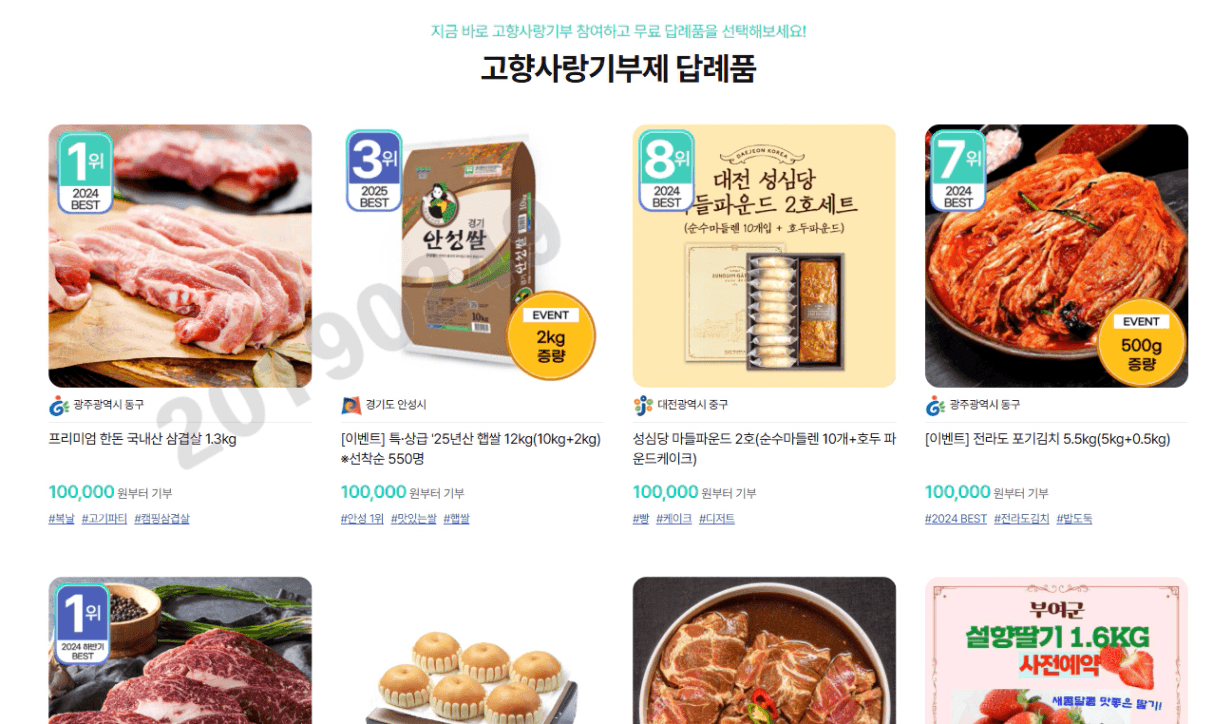Viewport: 1213px width, 724px height.
Task: Click the 3위 2025 BEST badge on rice
Action: (x=374, y=171)
